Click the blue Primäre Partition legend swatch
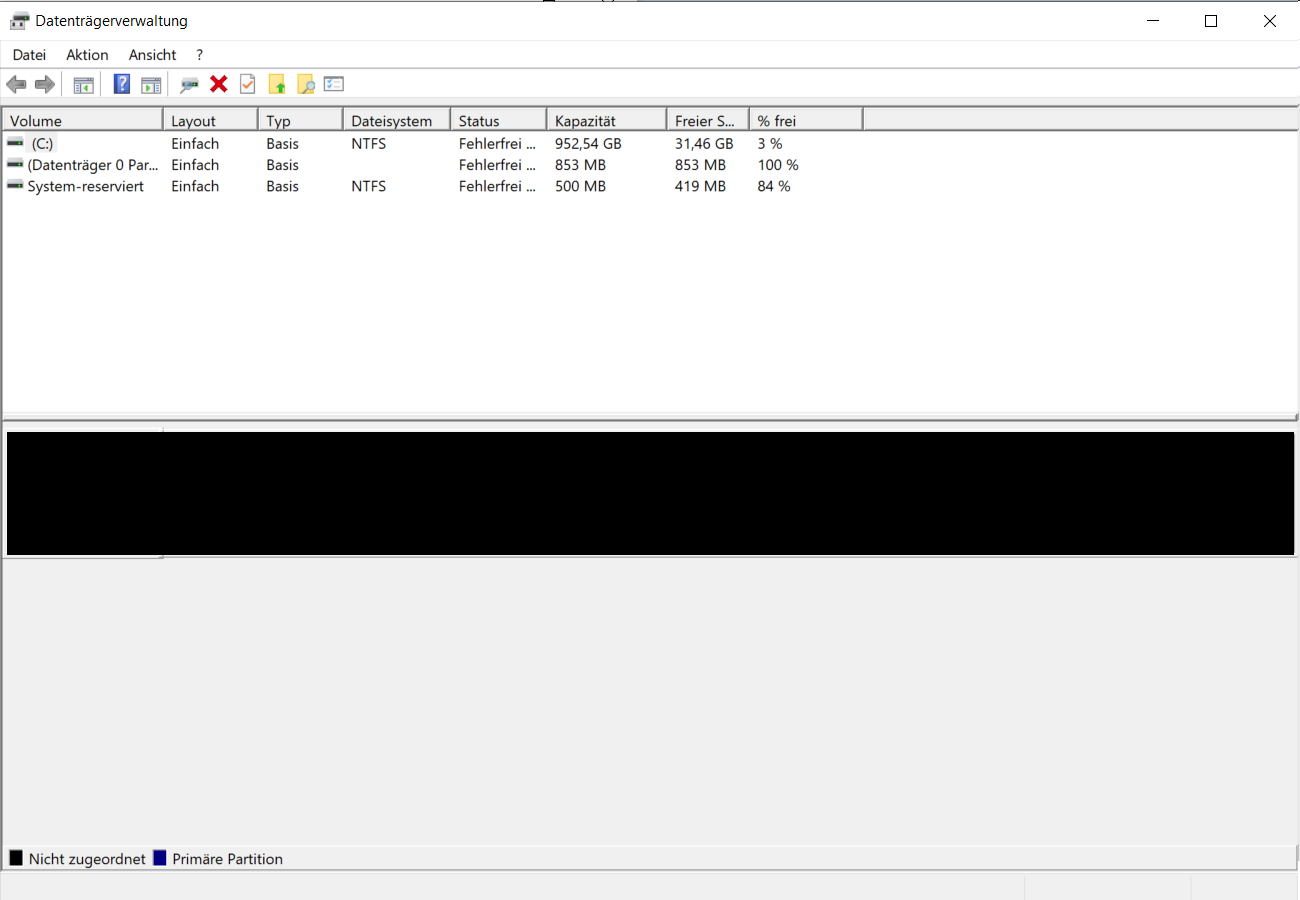 [159, 858]
